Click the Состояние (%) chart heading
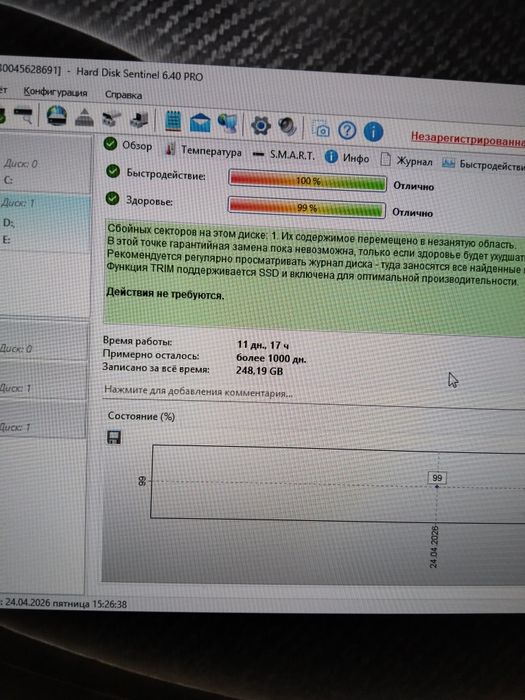 point(141,416)
